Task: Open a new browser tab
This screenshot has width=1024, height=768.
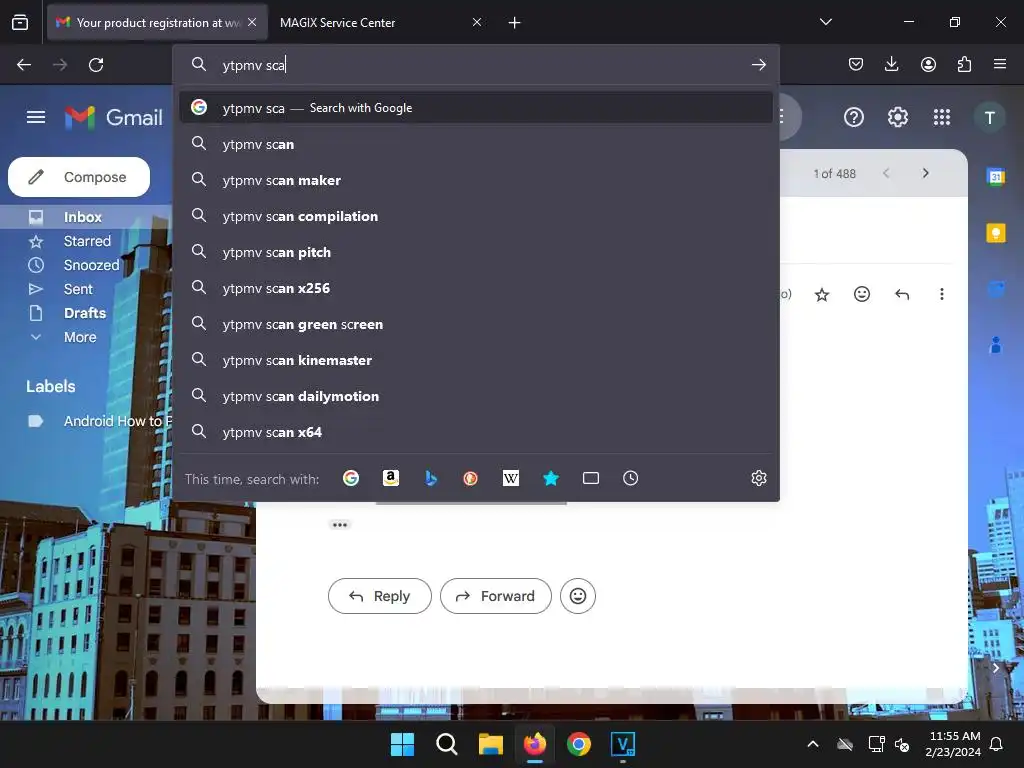Action: pyautogui.click(x=515, y=23)
